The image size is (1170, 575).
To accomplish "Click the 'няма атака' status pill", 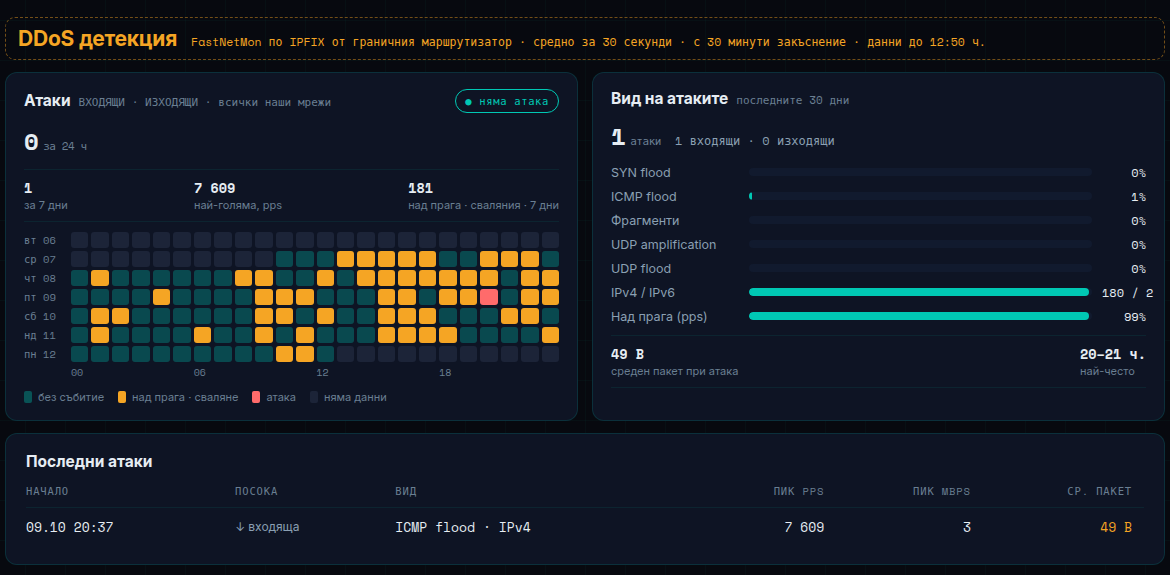I will 507,101.
